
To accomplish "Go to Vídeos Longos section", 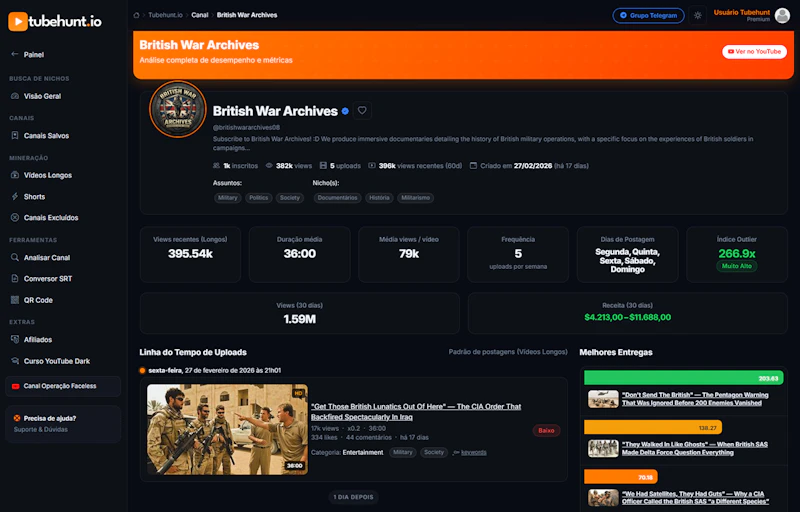I will [x=47, y=175].
